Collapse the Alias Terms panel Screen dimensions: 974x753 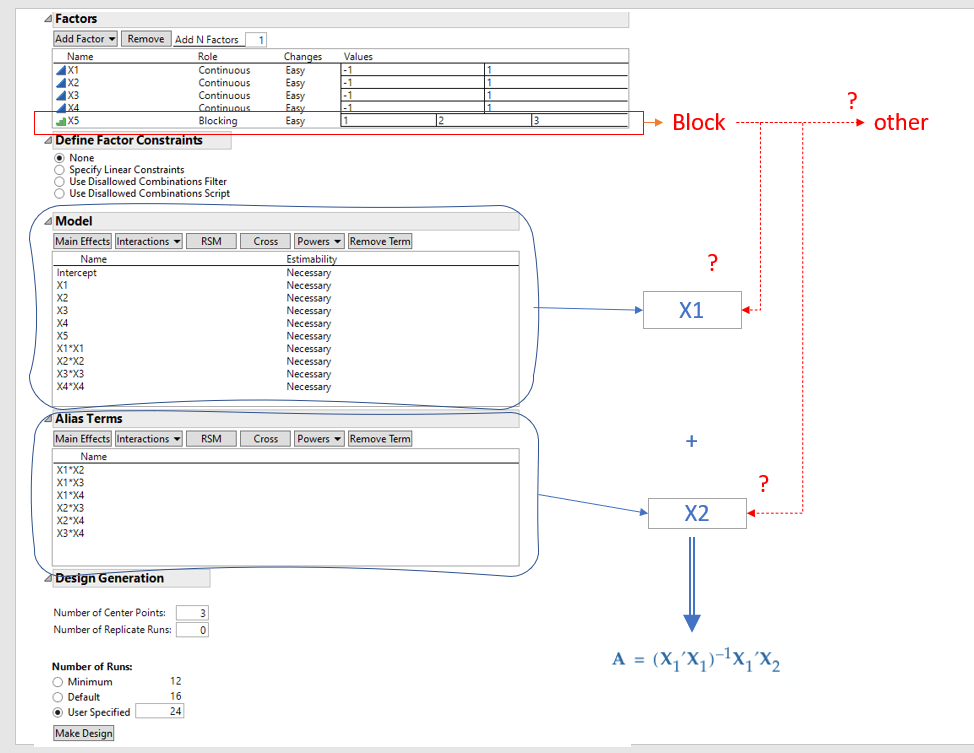coord(45,418)
